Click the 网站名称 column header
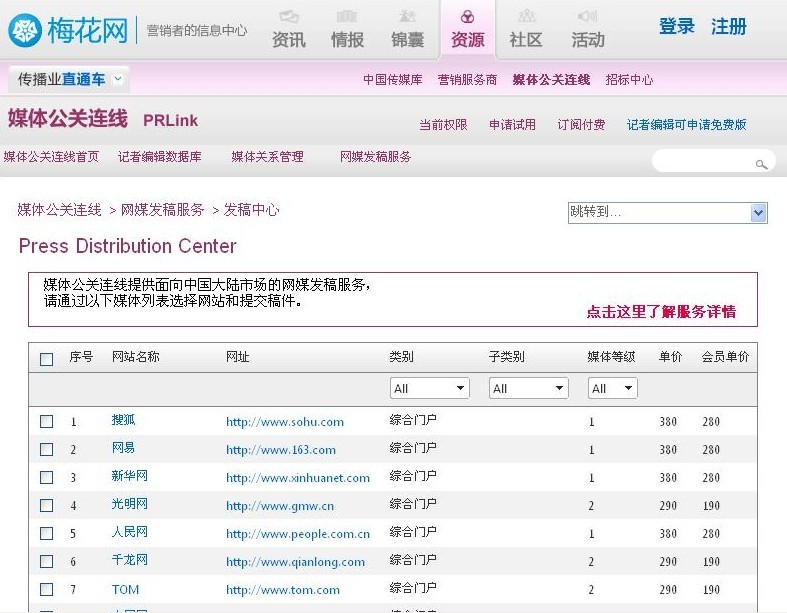Image resolution: width=787 pixels, height=613 pixels. 136,357
